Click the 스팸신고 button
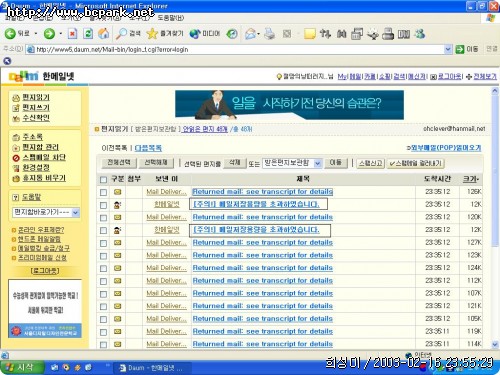 (x=370, y=163)
